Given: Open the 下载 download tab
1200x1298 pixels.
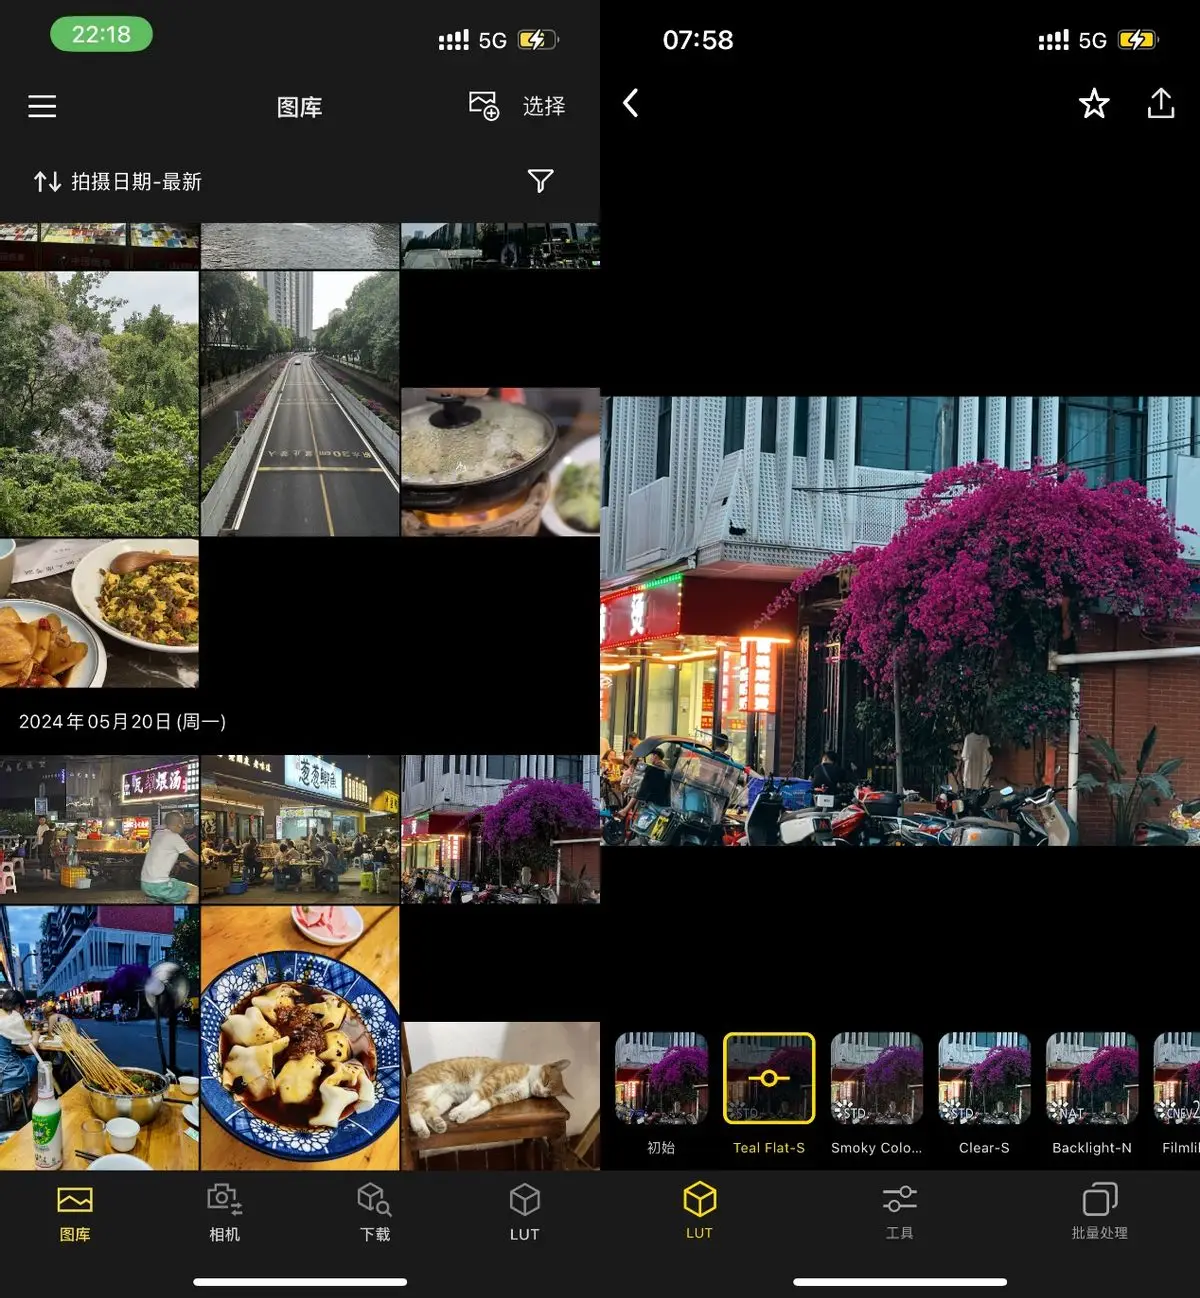Looking at the screenshot, I should tap(374, 1211).
